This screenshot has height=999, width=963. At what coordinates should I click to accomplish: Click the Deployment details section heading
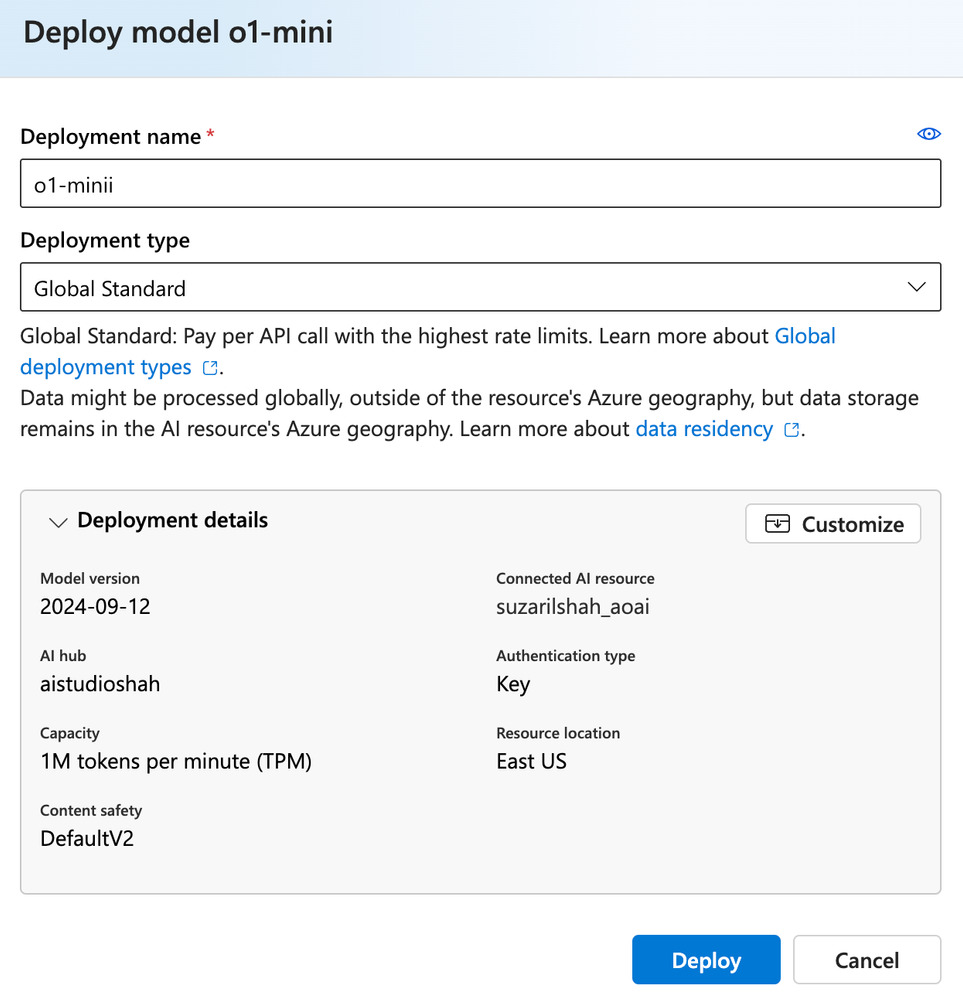point(172,520)
